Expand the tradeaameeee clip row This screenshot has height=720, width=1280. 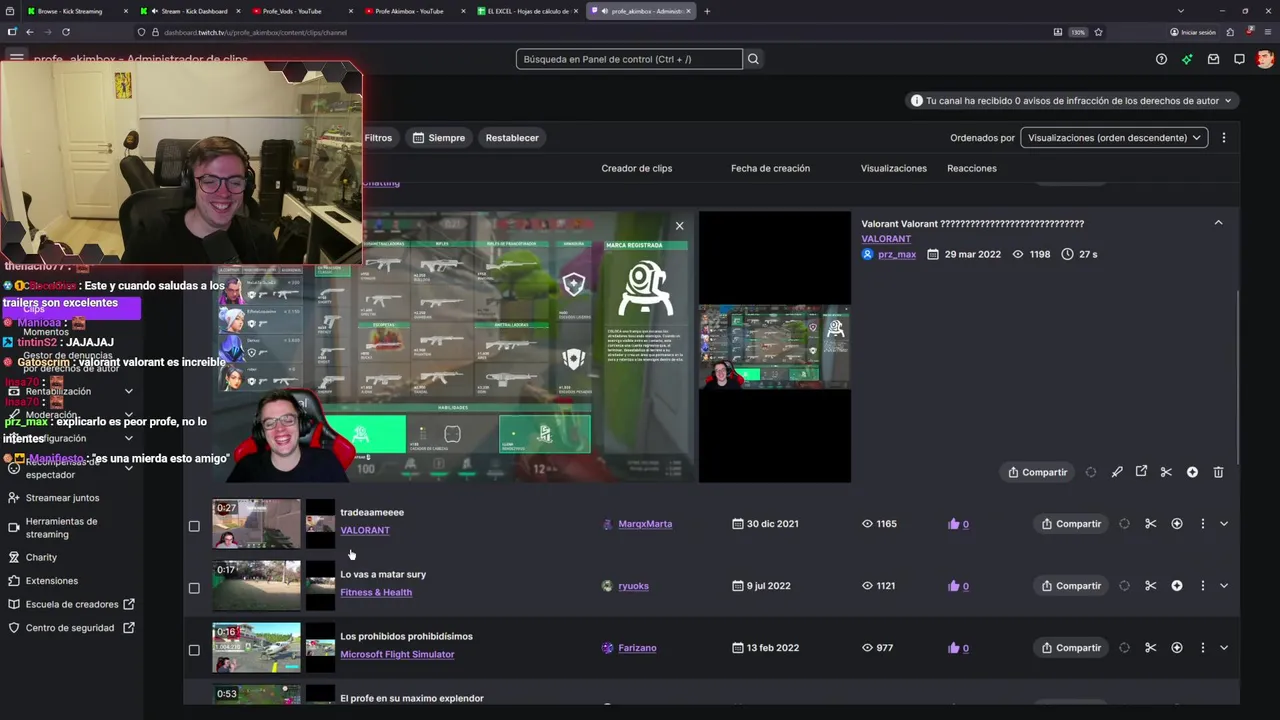pyautogui.click(x=1224, y=524)
